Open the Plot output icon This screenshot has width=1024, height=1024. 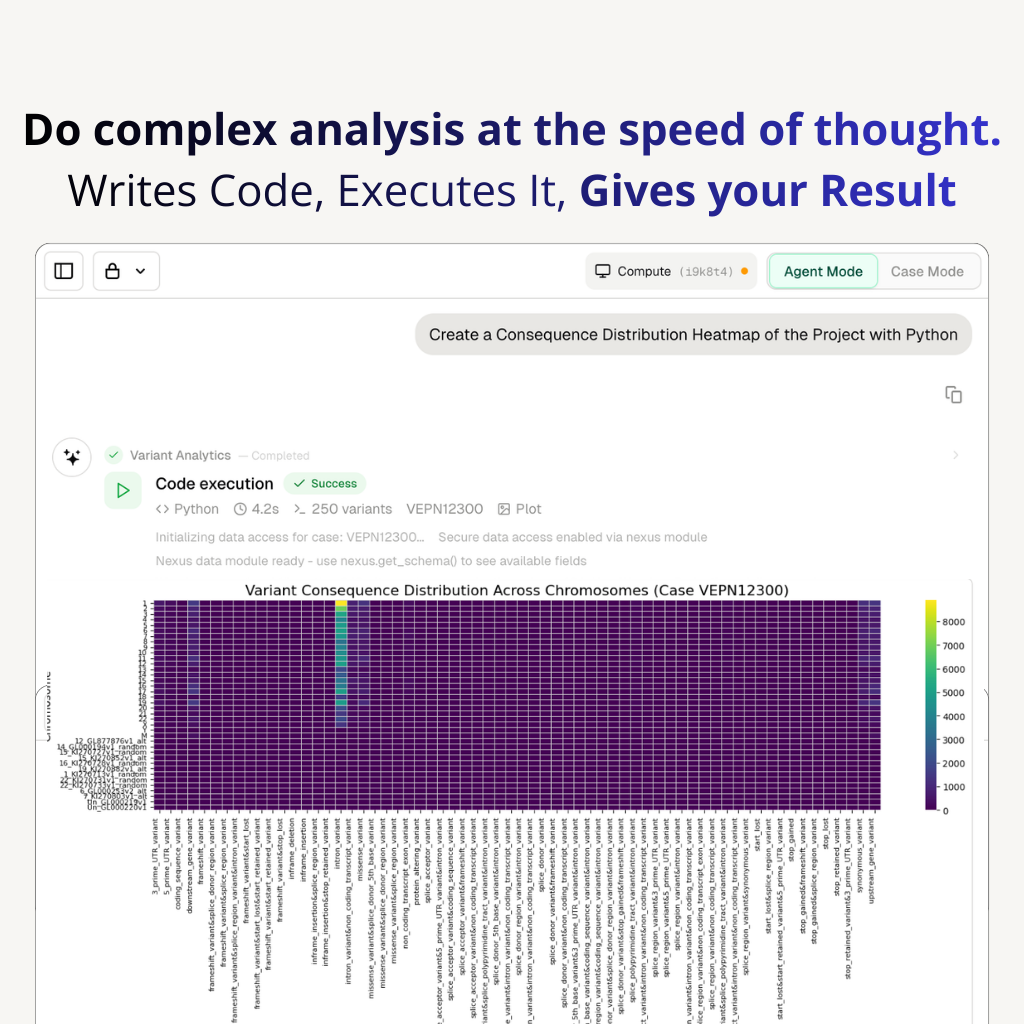[x=506, y=509]
